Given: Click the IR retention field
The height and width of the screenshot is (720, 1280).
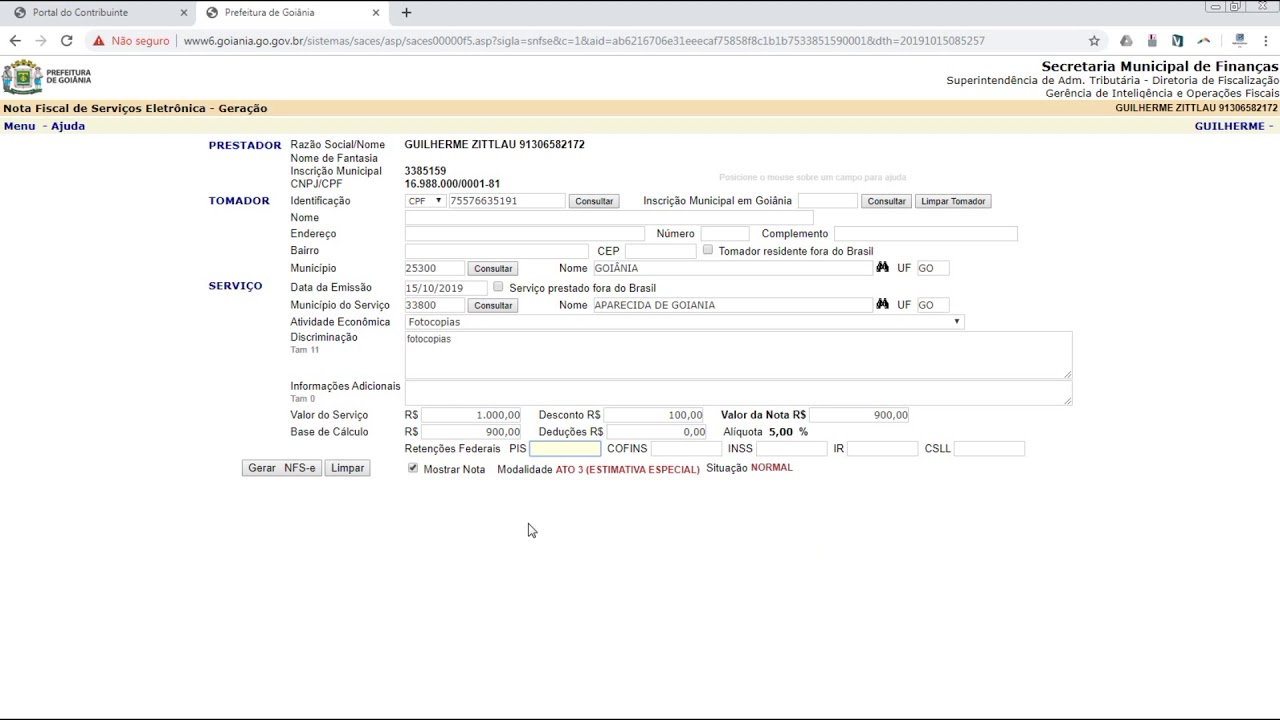Looking at the screenshot, I should 882,449.
